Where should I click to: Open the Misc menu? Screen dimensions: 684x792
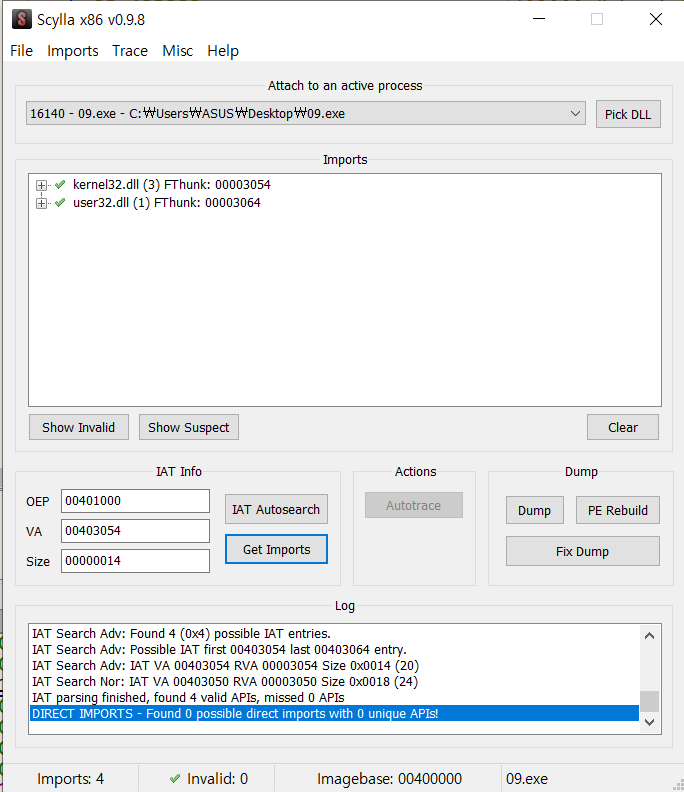177,51
